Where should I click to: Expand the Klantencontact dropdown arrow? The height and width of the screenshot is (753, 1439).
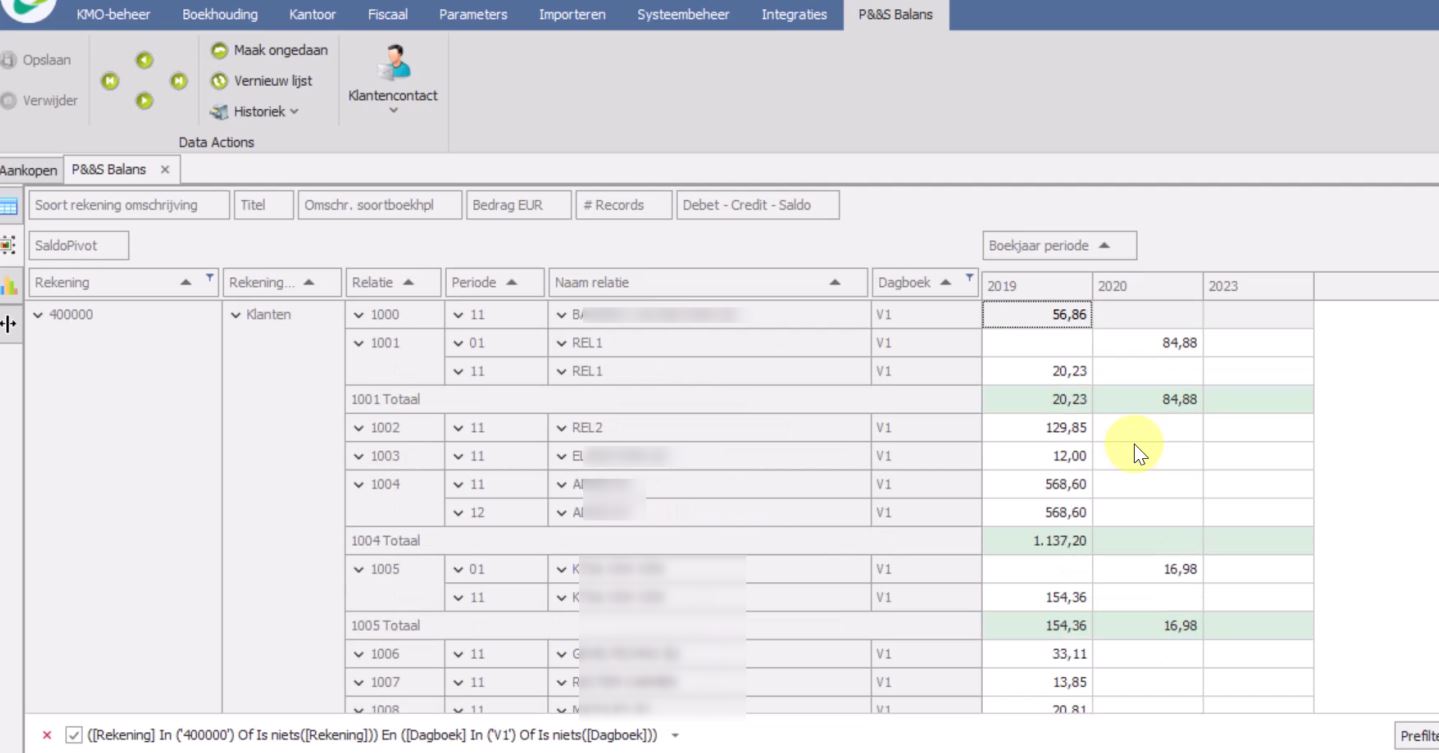pyautogui.click(x=393, y=111)
